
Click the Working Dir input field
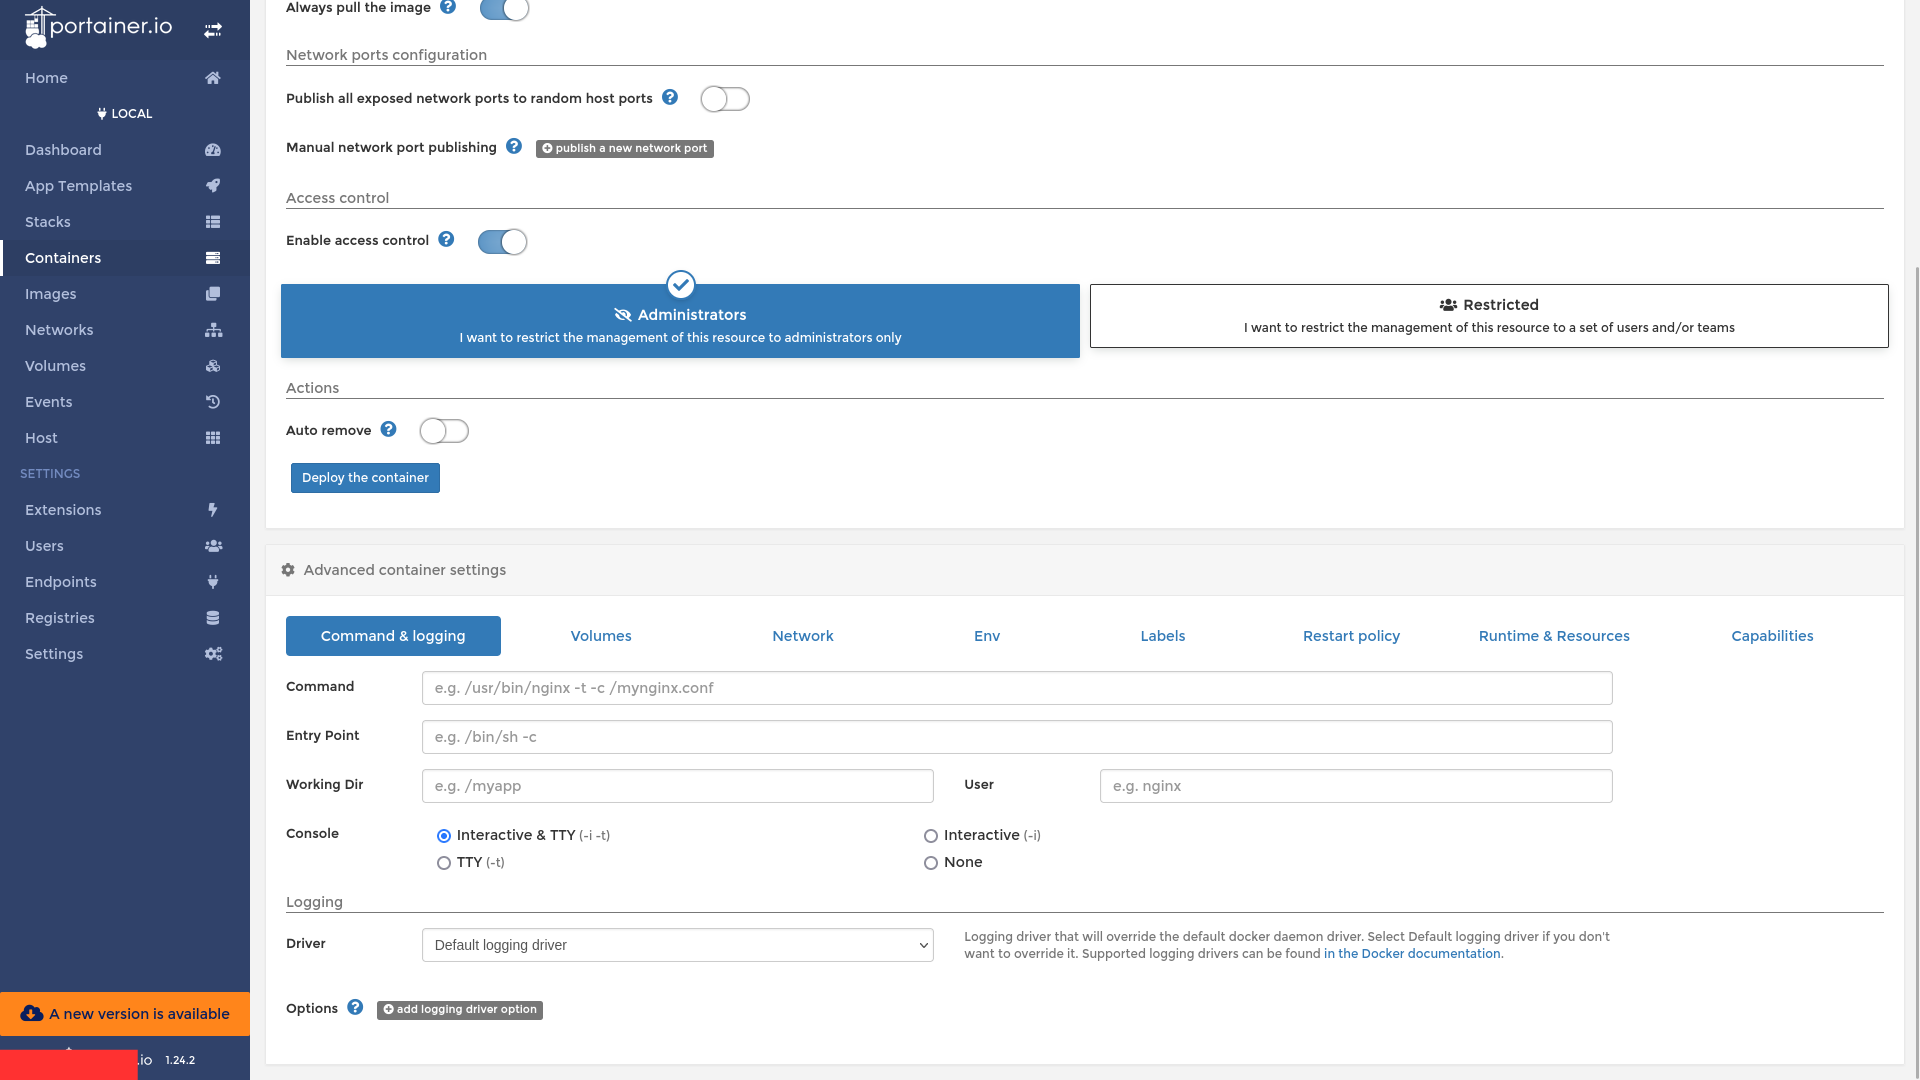click(676, 786)
